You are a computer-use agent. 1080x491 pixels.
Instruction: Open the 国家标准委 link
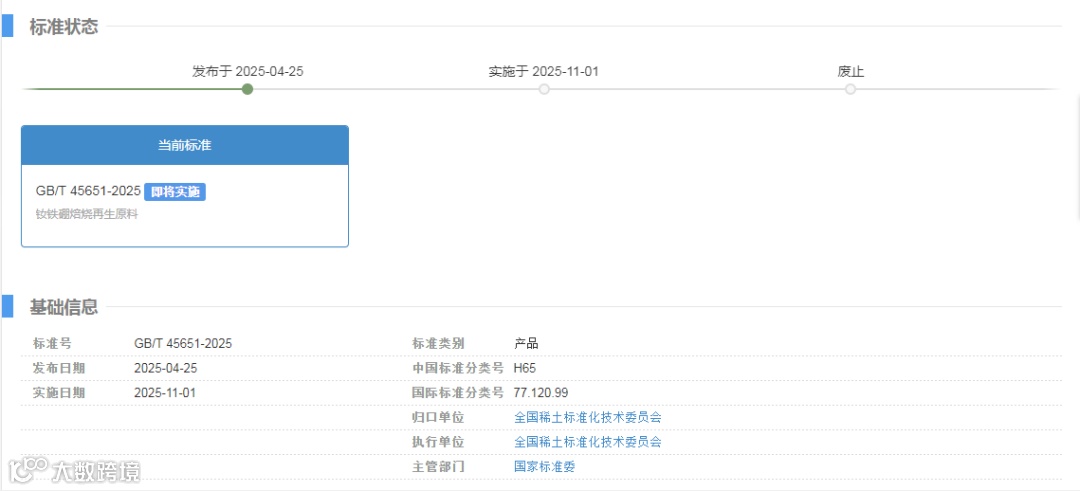click(544, 467)
